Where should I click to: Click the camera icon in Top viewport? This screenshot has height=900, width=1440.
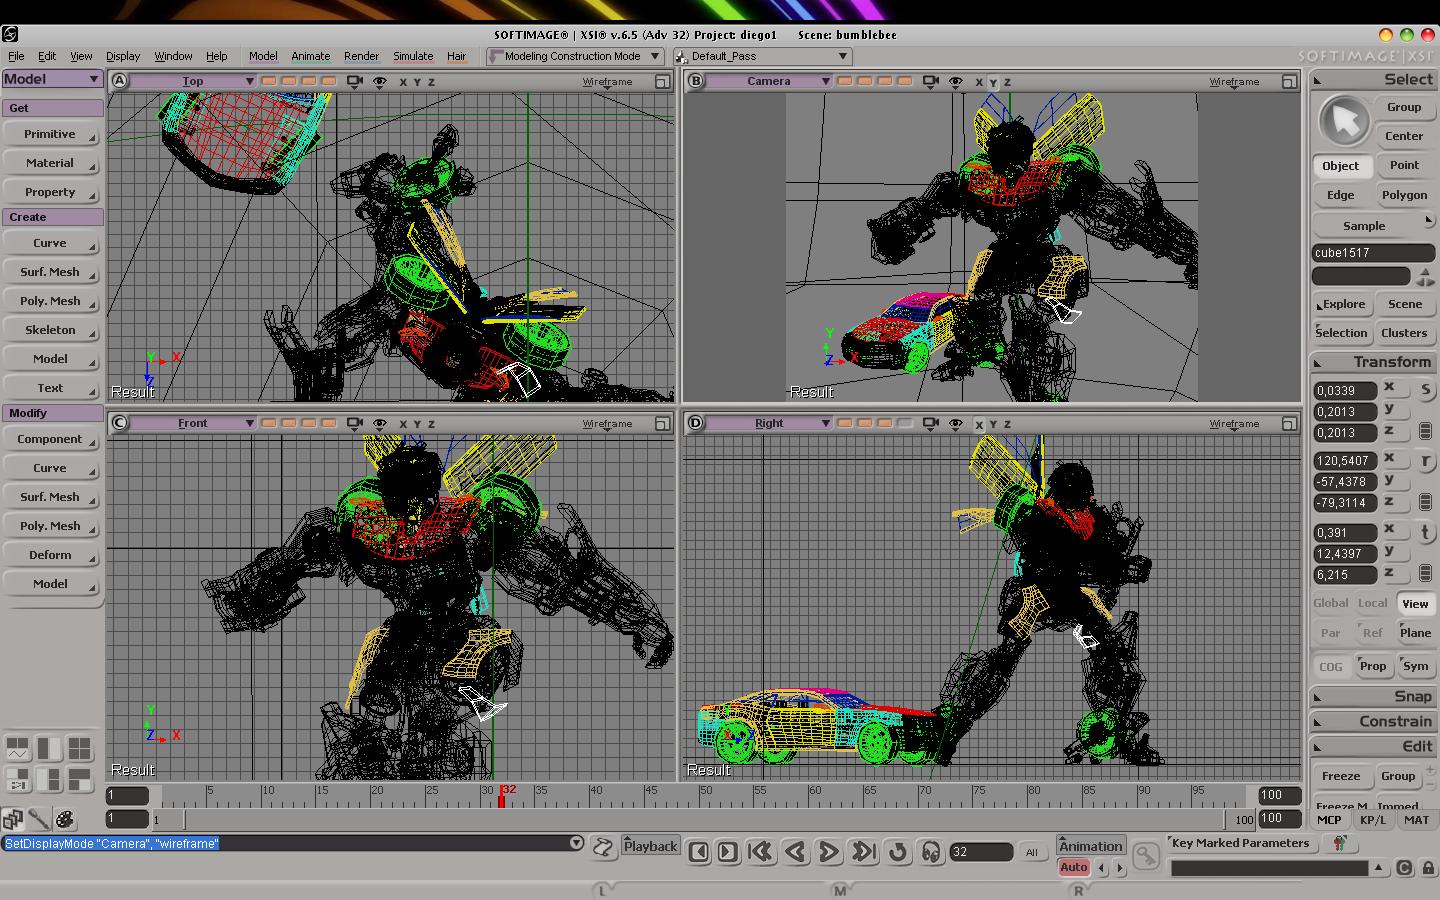coord(355,81)
